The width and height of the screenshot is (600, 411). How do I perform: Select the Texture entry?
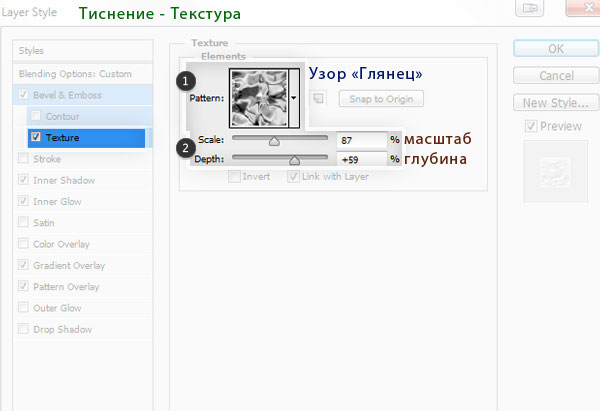(86, 138)
